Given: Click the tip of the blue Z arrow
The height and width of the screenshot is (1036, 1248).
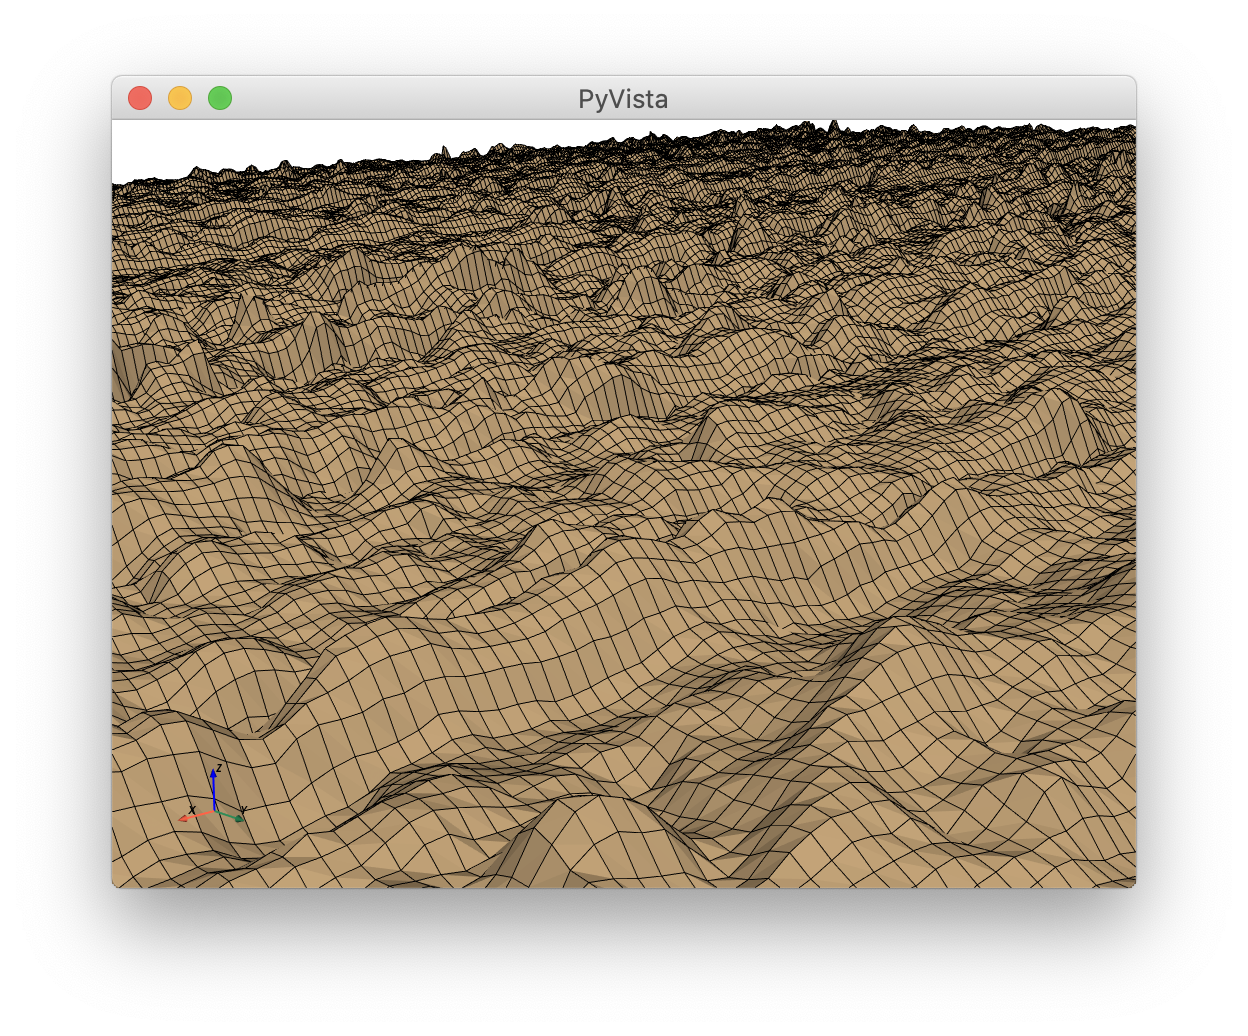Looking at the screenshot, I should 213,772.
